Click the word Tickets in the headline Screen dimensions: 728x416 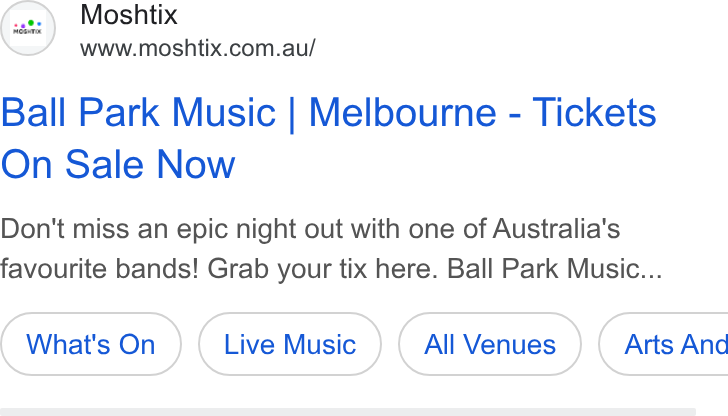click(594, 112)
